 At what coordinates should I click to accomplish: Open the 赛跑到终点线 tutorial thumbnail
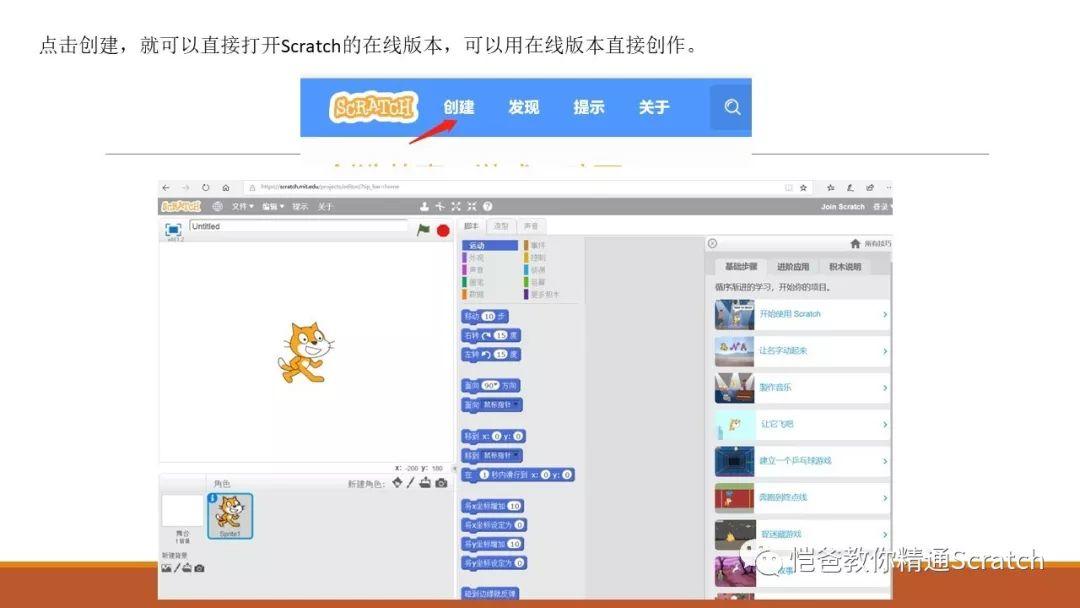point(734,498)
